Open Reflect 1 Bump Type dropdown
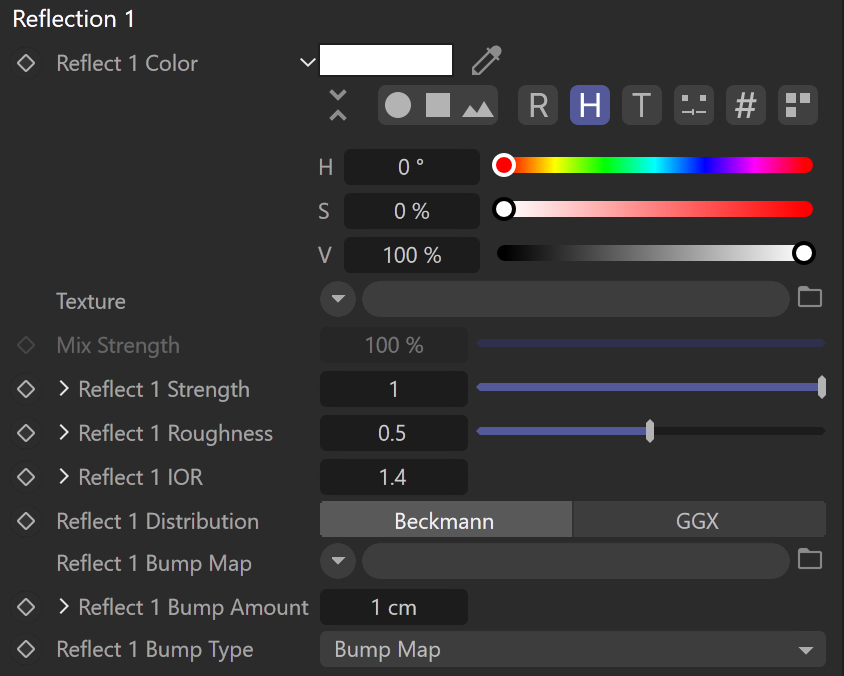Screen dimensions: 844x676 (573, 649)
